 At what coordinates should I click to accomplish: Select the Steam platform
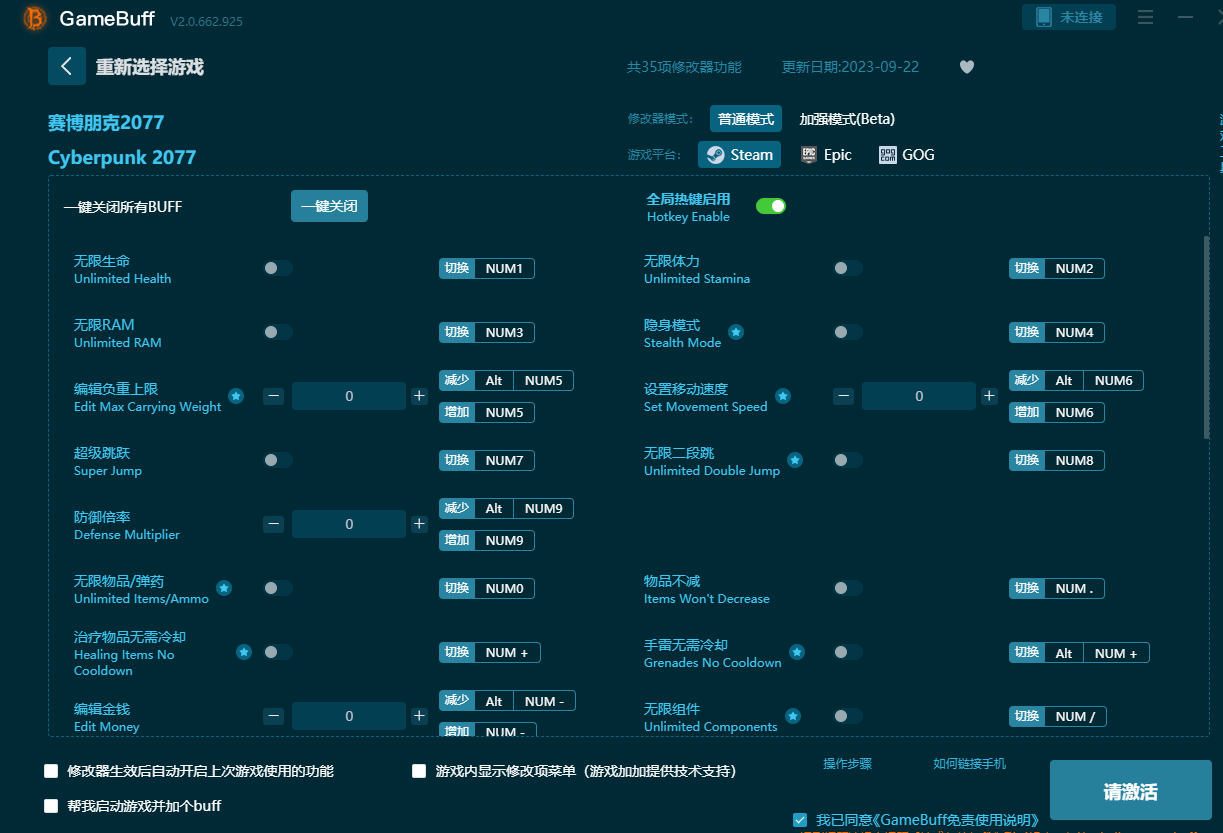click(x=740, y=155)
